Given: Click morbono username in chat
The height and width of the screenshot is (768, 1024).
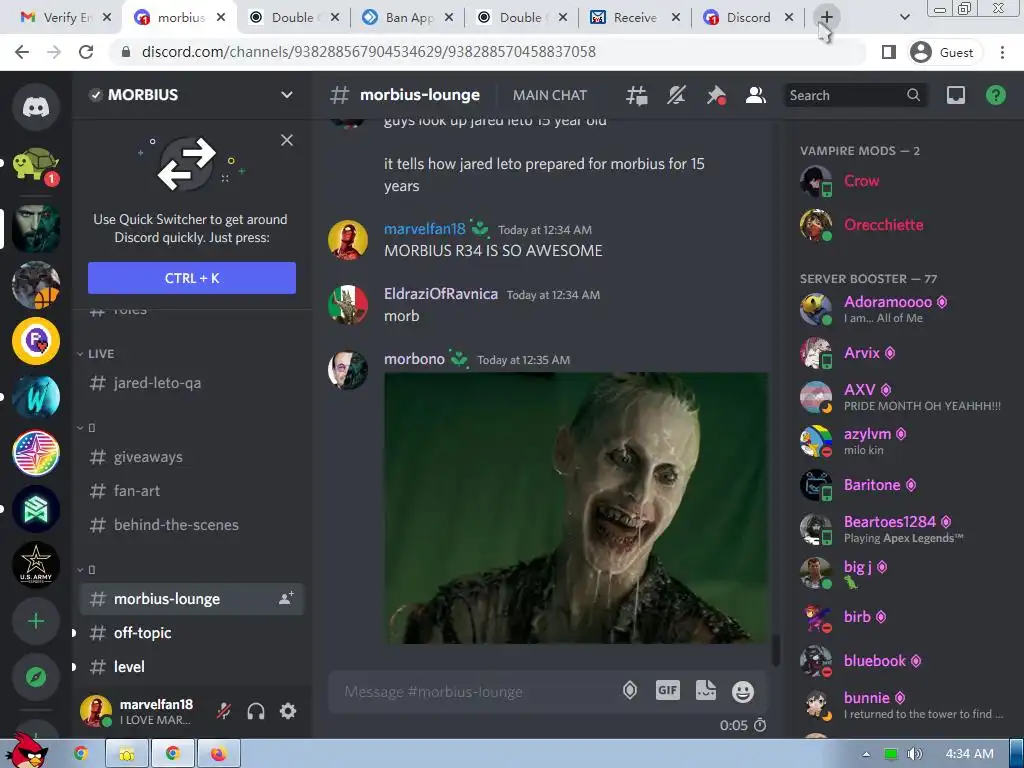Looking at the screenshot, I should pos(414,359).
